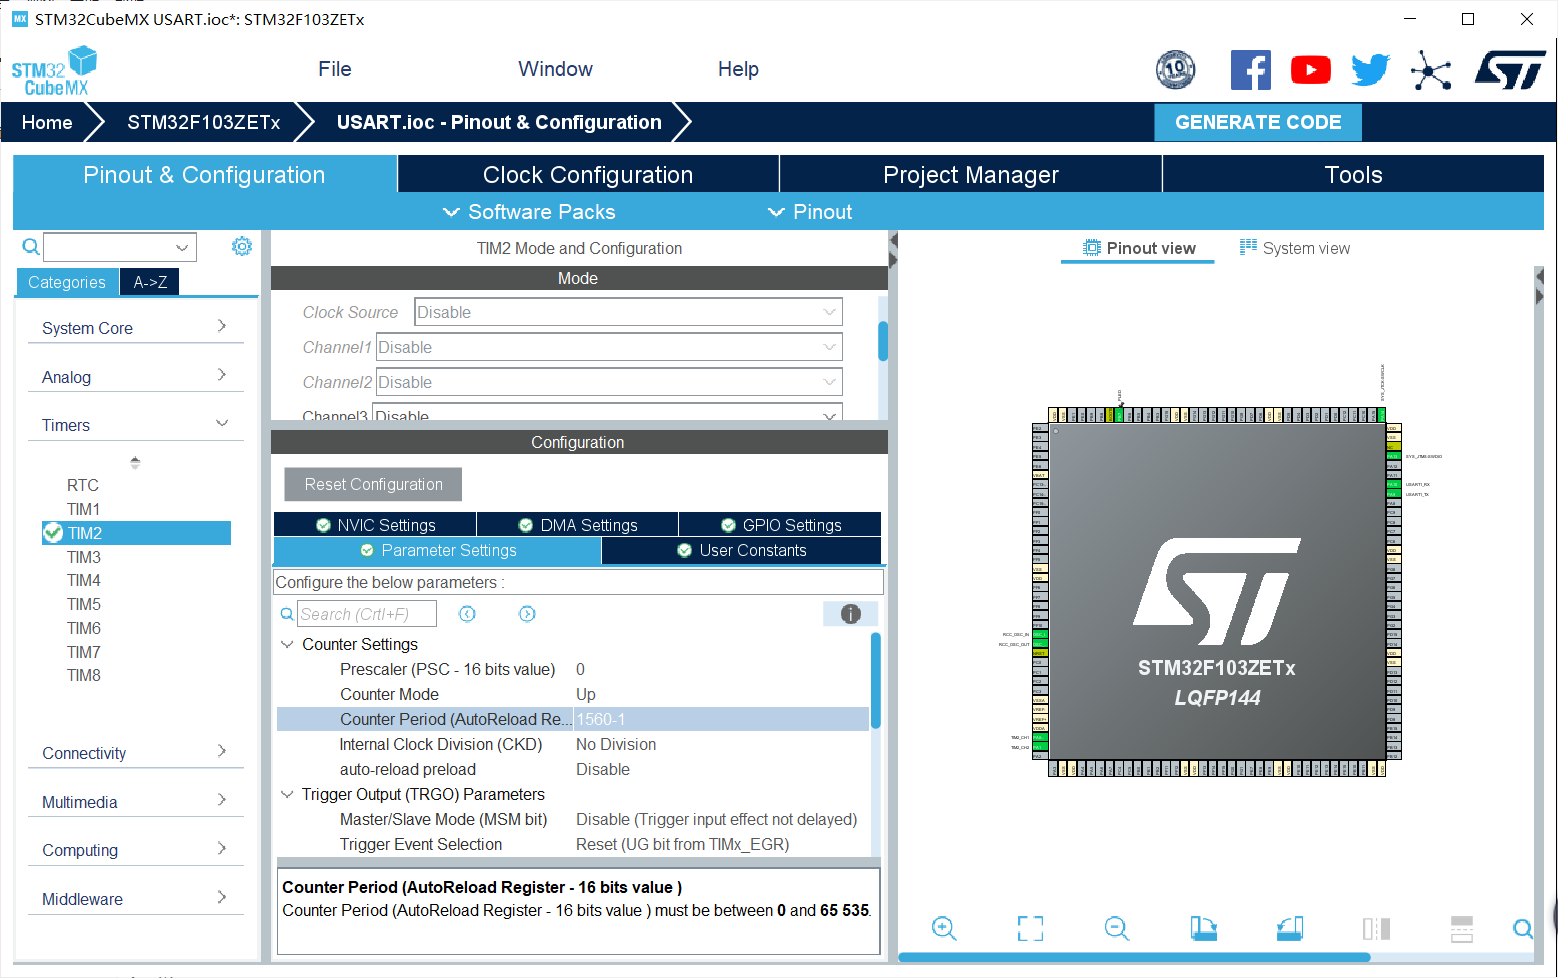Open the File menu
1558x978 pixels.
335,69
